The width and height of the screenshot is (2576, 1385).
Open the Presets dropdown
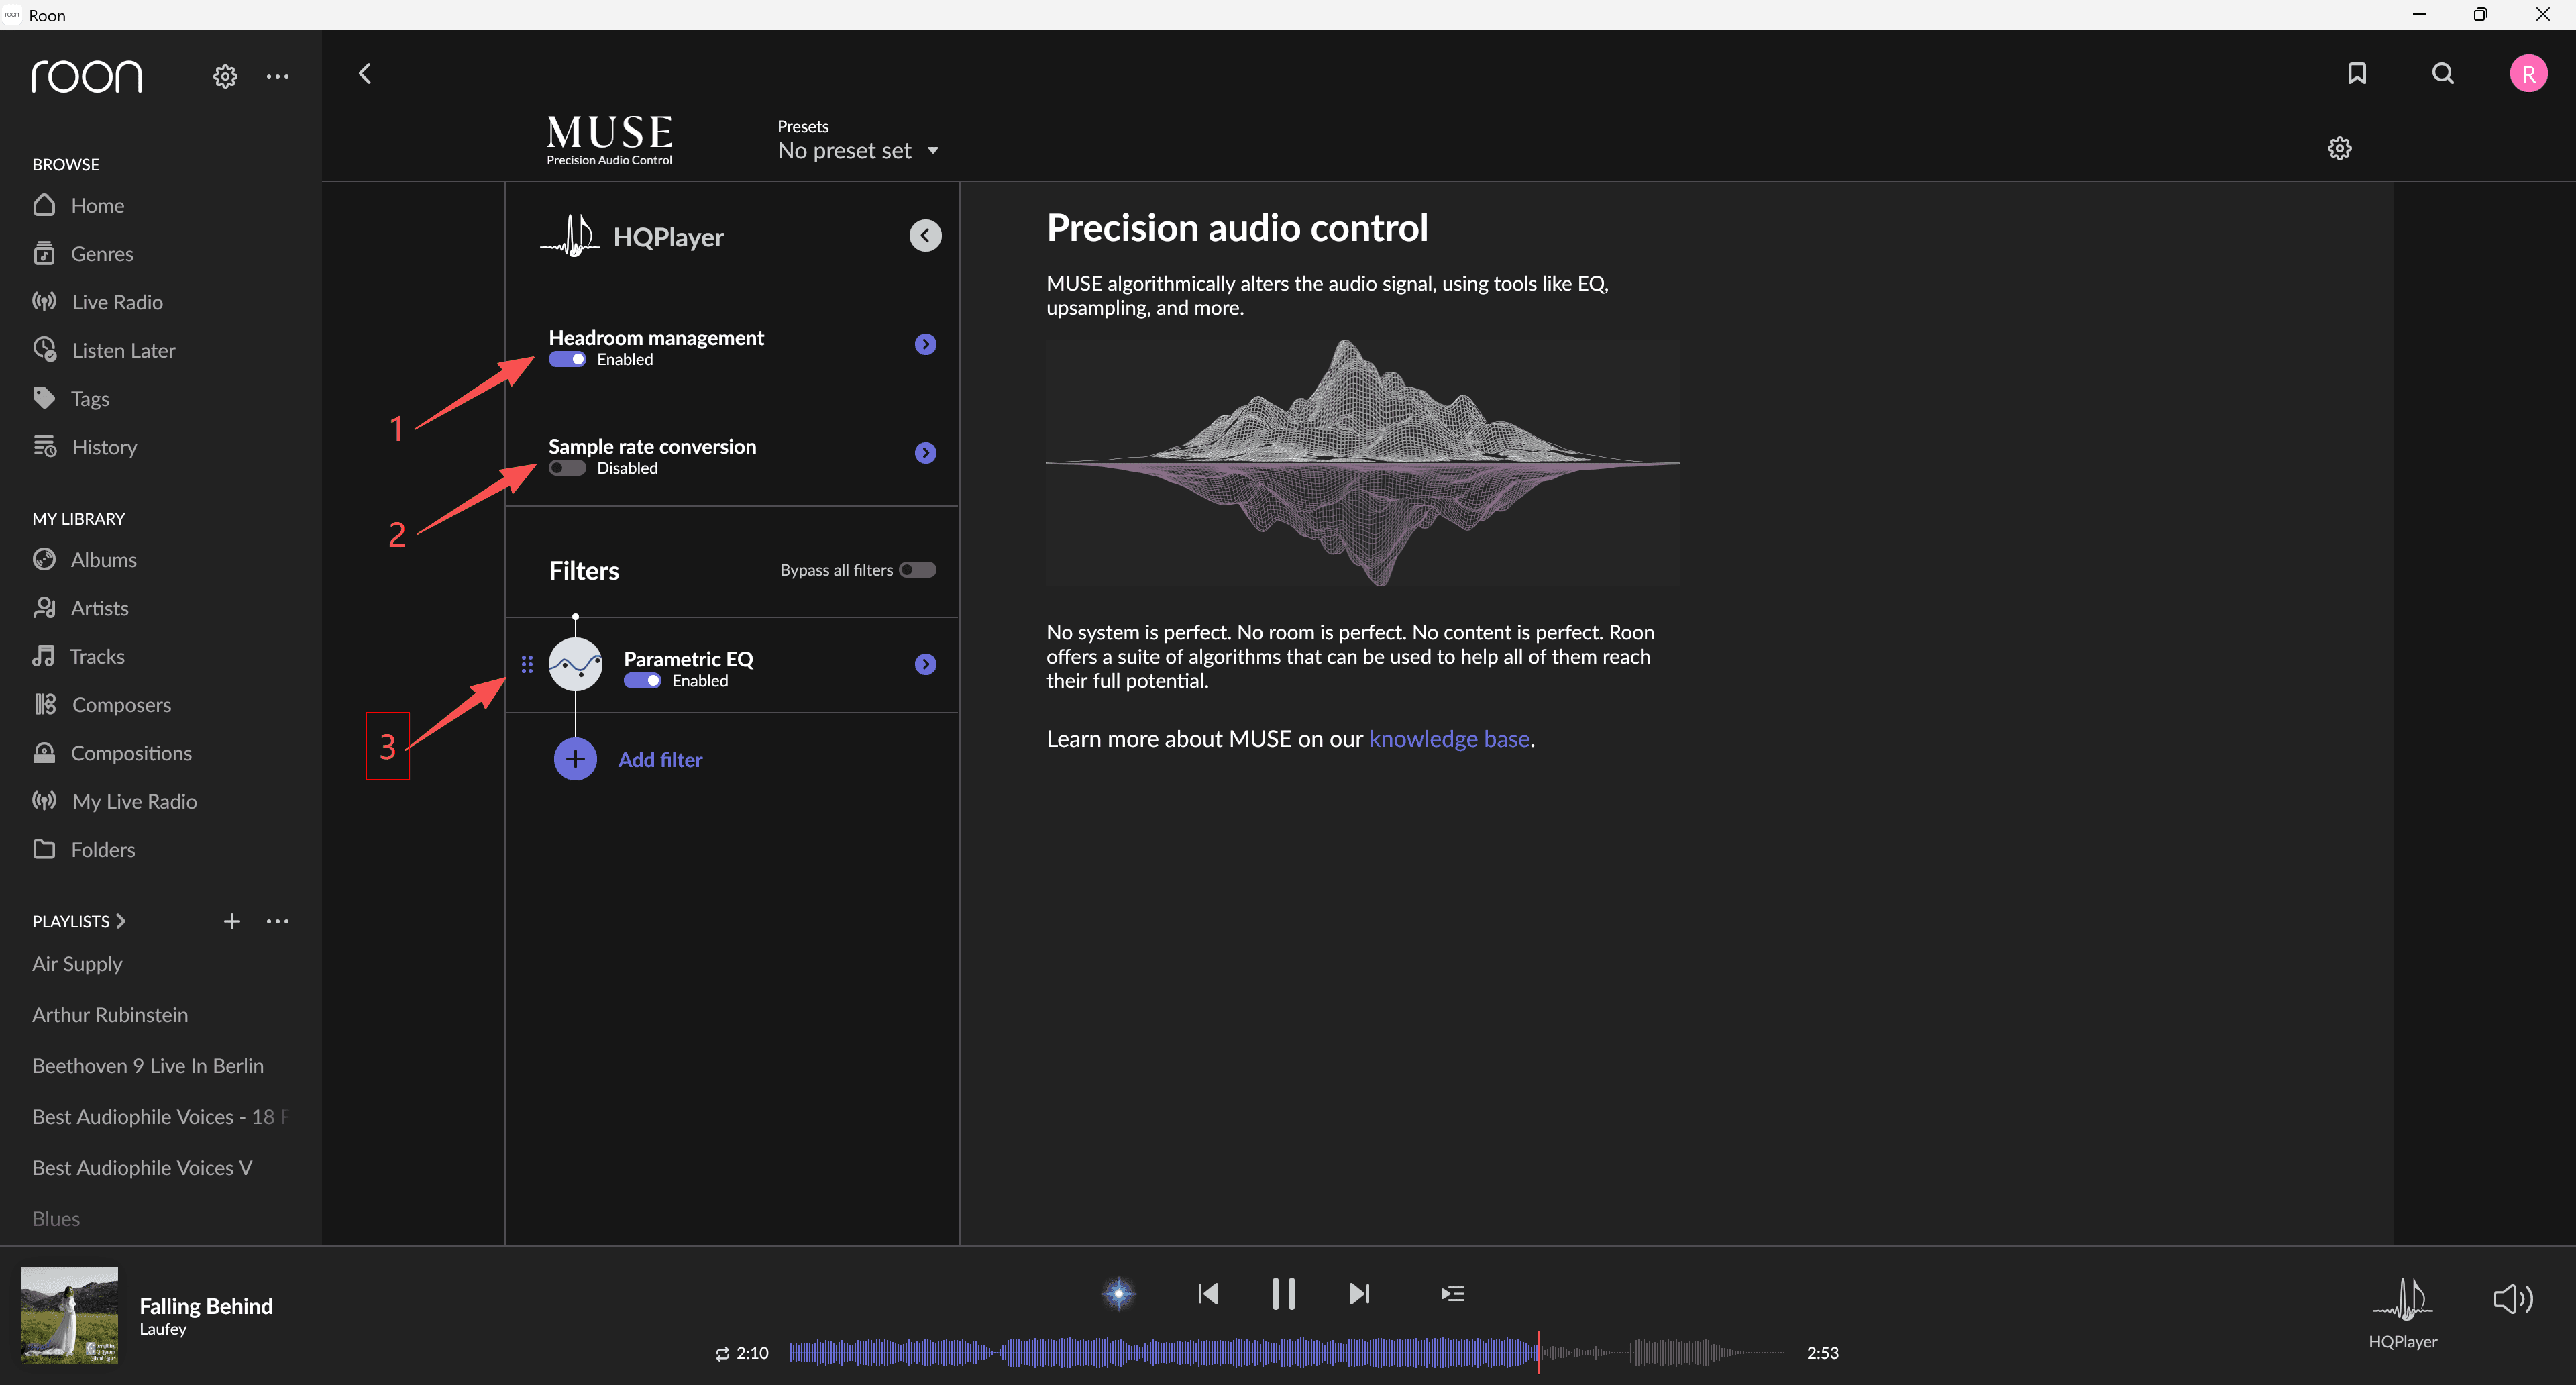click(x=859, y=151)
